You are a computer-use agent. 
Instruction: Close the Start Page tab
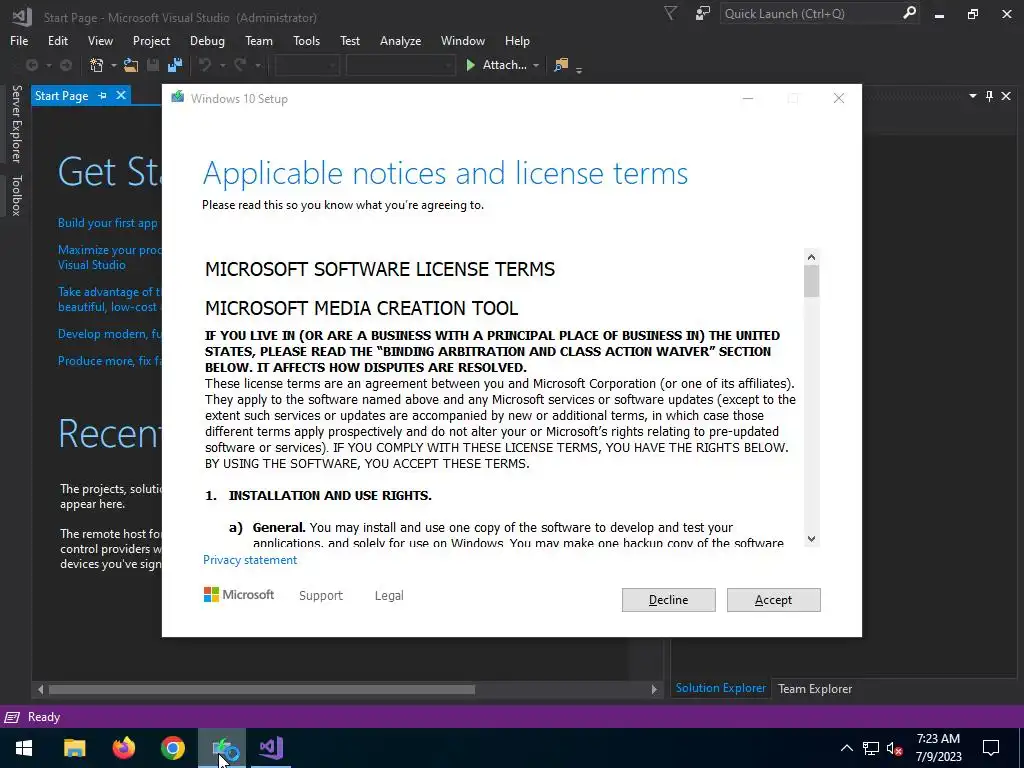tap(121, 95)
